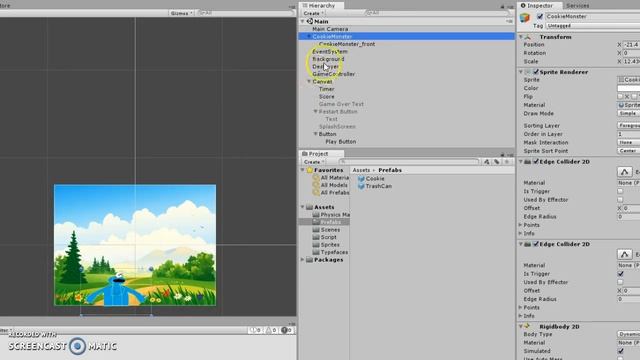This screenshot has height=360, width=640.
Task: Click the Sprite Renderer Color swatch
Action: (x=629, y=88)
